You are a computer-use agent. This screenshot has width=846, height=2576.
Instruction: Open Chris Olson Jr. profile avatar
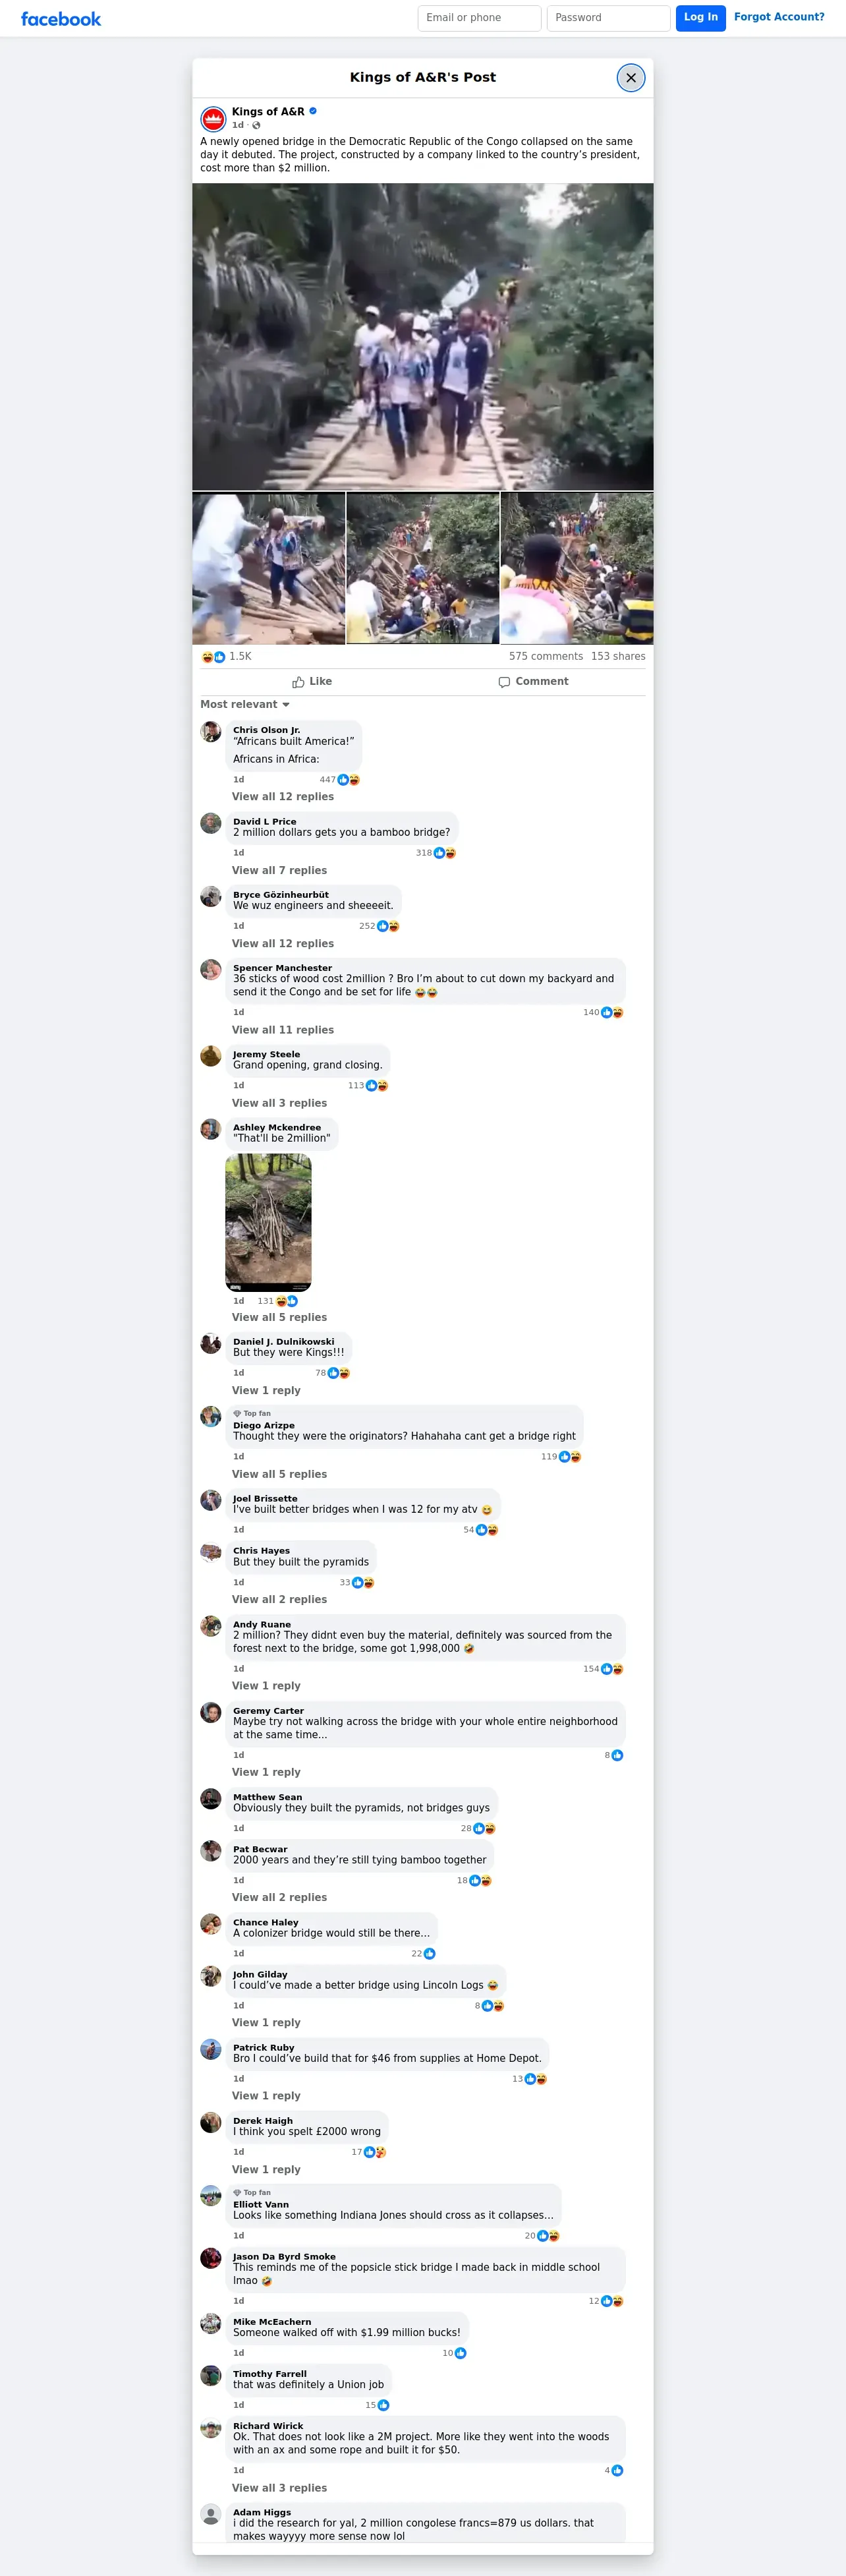[x=211, y=732]
